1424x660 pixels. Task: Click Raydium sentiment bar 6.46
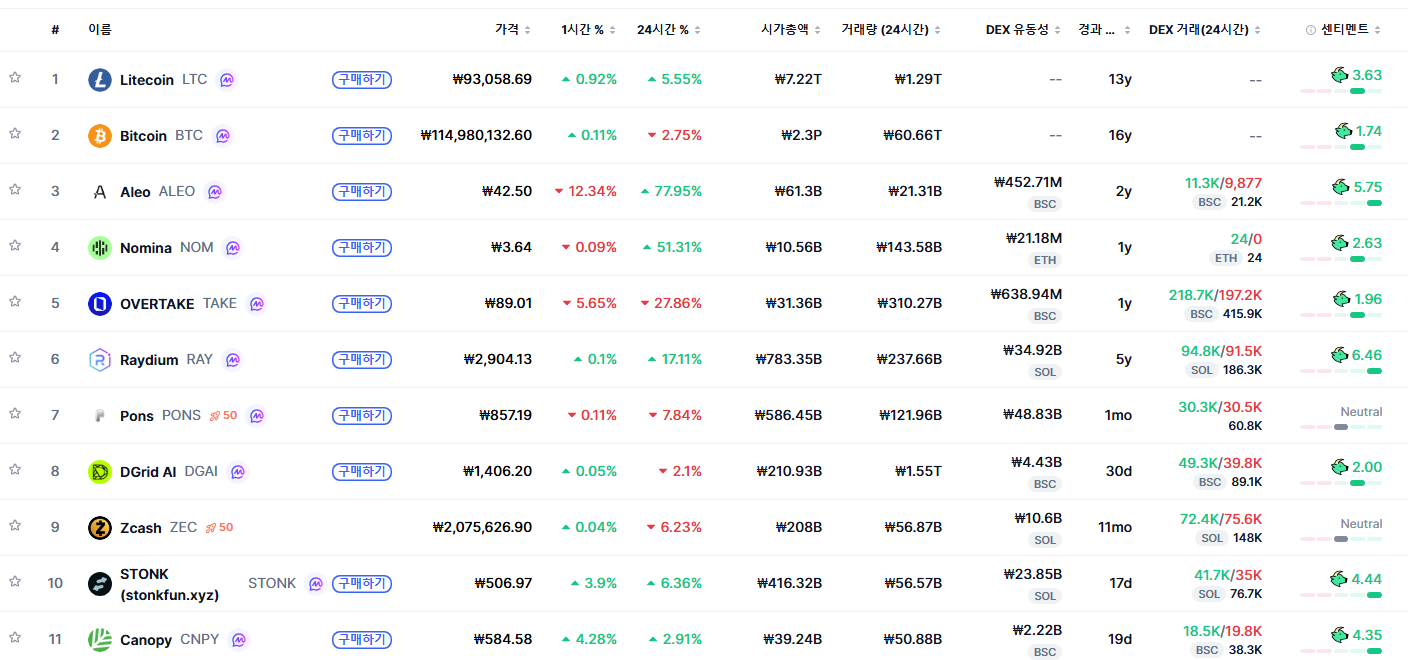pyautogui.click(x=1341, y=371)
